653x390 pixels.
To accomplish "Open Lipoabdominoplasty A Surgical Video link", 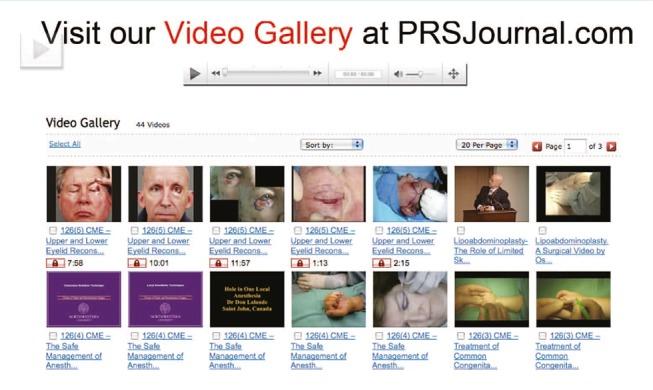I will click(571, 250).
